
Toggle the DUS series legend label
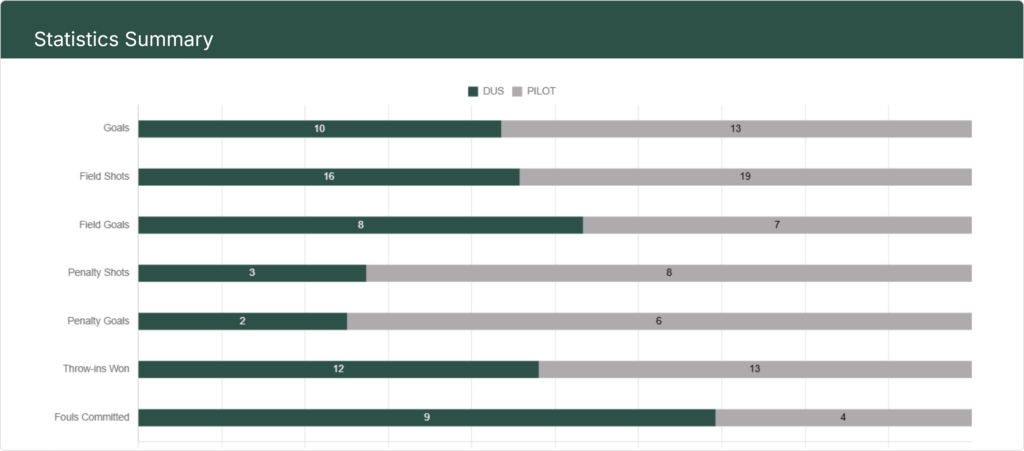pyautogui.click(x=493, y=91)
